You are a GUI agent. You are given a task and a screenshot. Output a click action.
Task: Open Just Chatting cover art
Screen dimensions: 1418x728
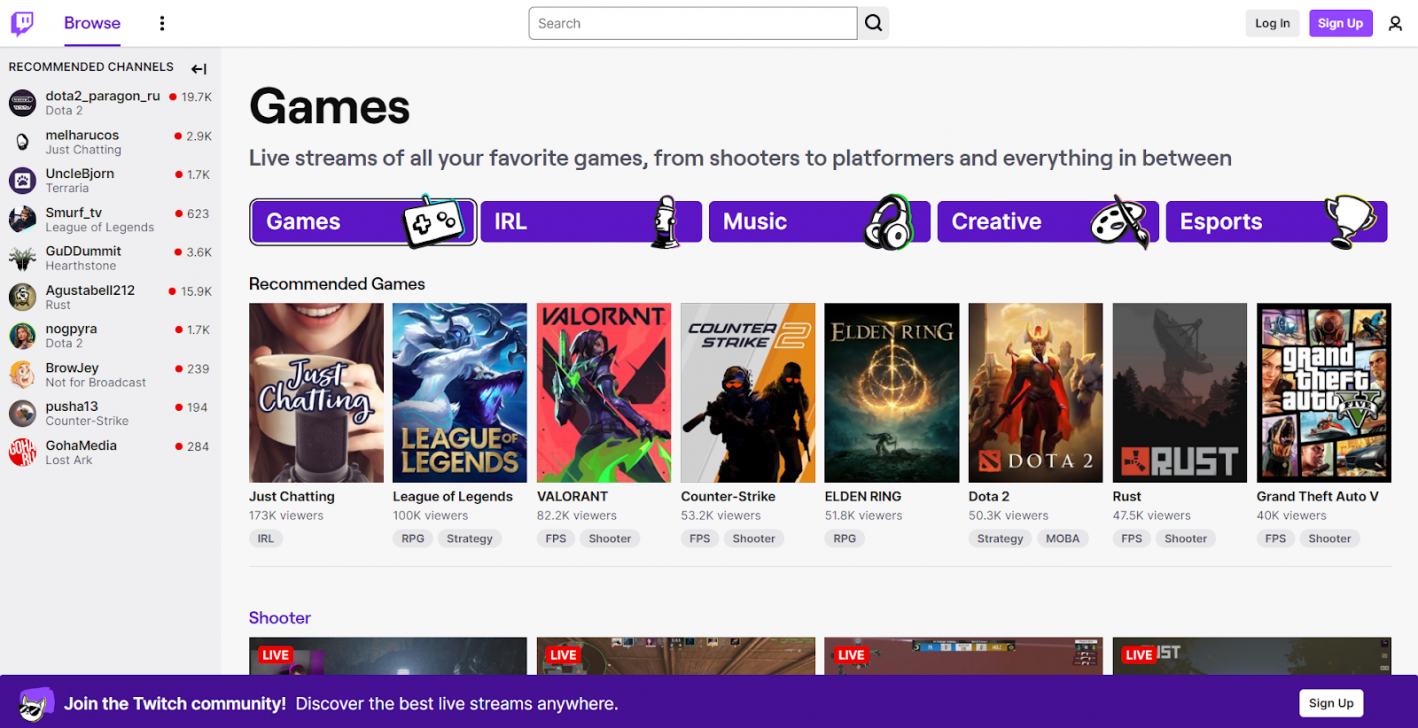316,393
